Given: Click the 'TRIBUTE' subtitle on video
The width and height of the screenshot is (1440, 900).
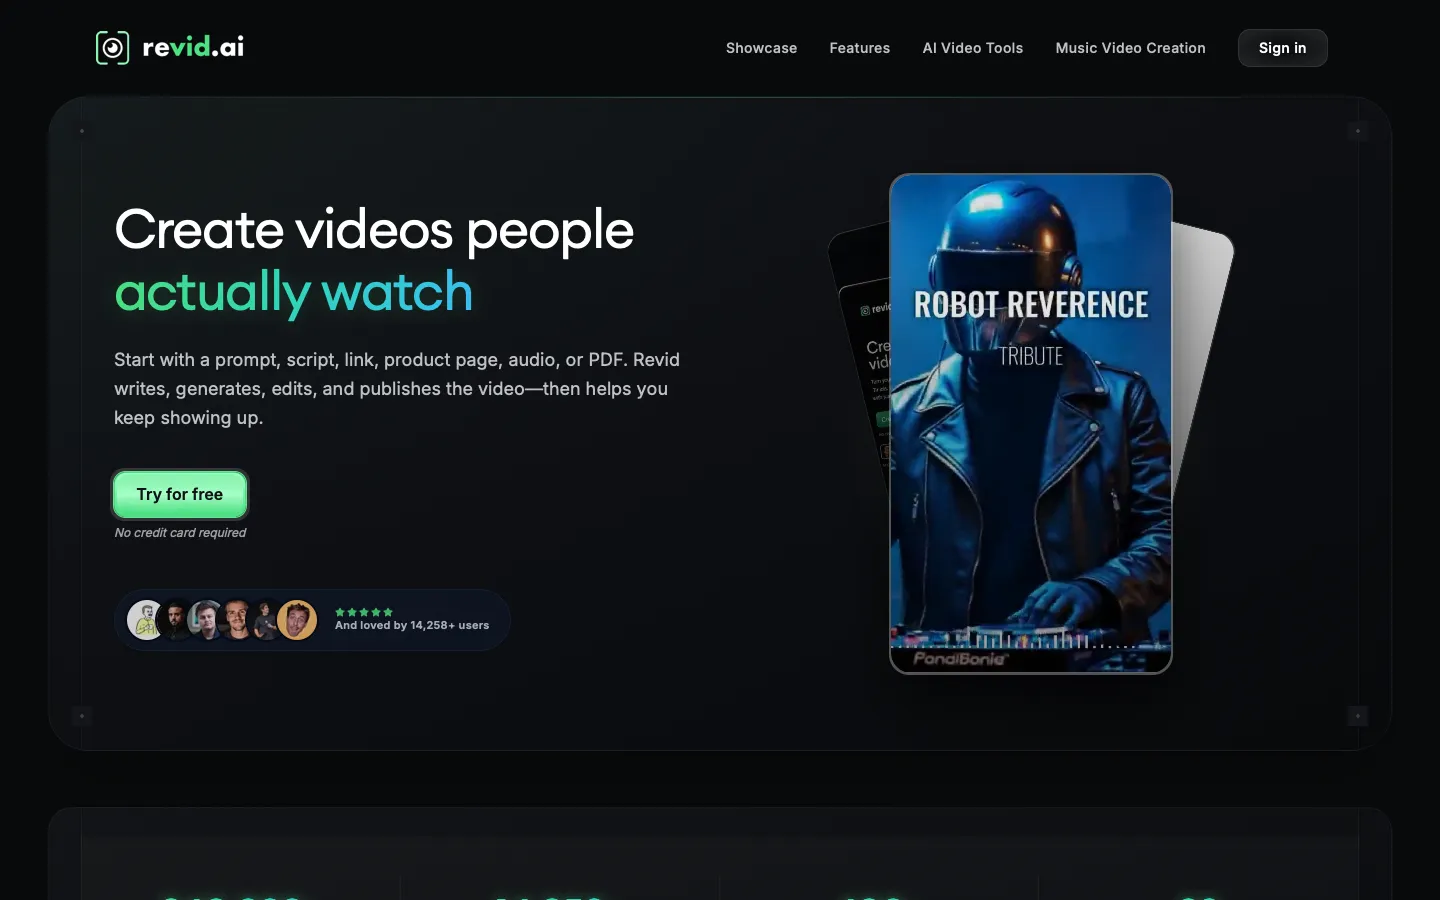Looking at the screenshot, I should click(1031, 356).
